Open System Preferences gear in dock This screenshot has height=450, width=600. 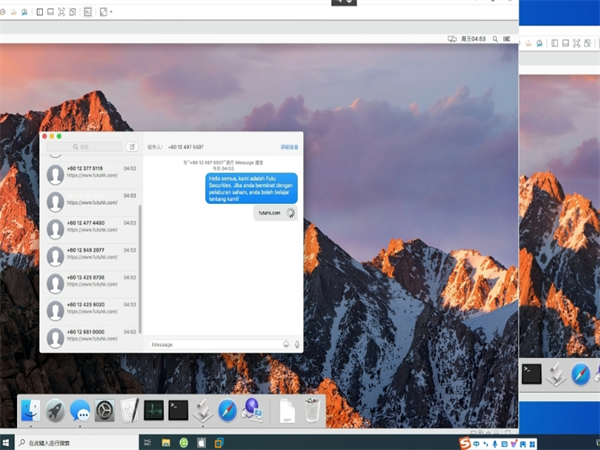tap(104, 409)
